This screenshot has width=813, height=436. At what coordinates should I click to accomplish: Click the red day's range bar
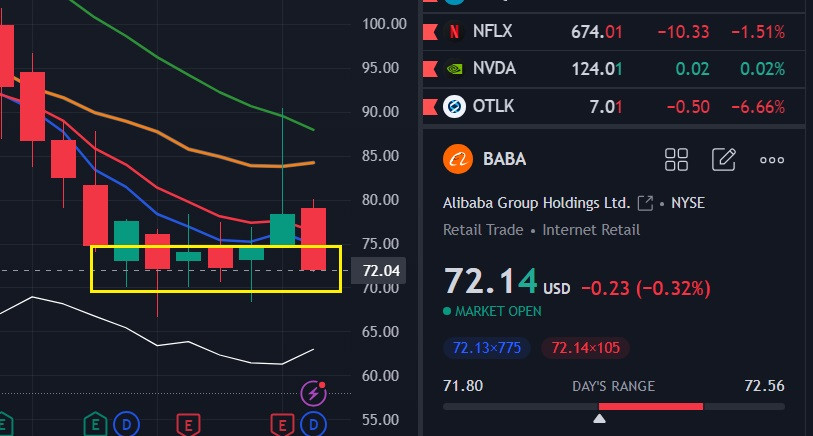(651, 406)
